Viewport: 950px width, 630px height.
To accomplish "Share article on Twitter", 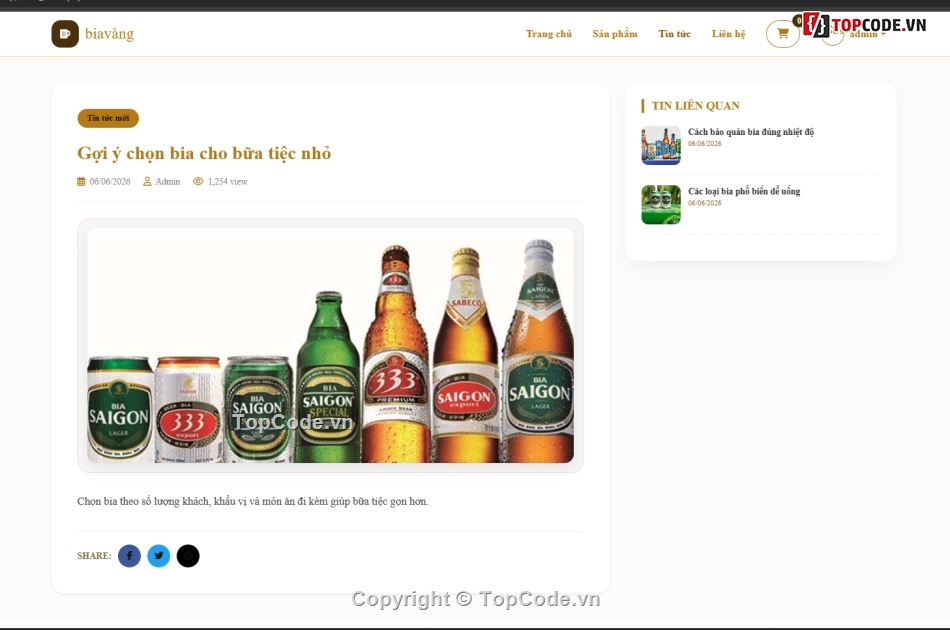I will pyautogui.click(x=159, y=555).
